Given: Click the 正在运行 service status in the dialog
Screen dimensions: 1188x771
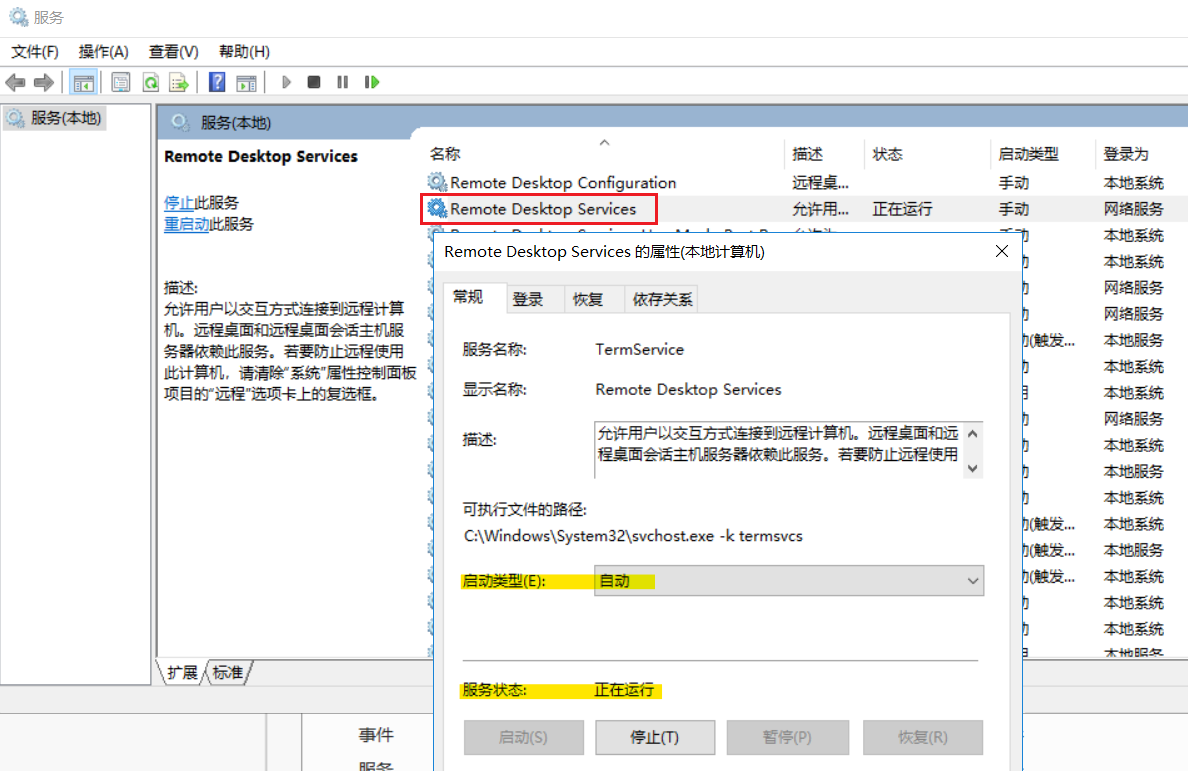Looking at the screenshot, I should (624, 690).
